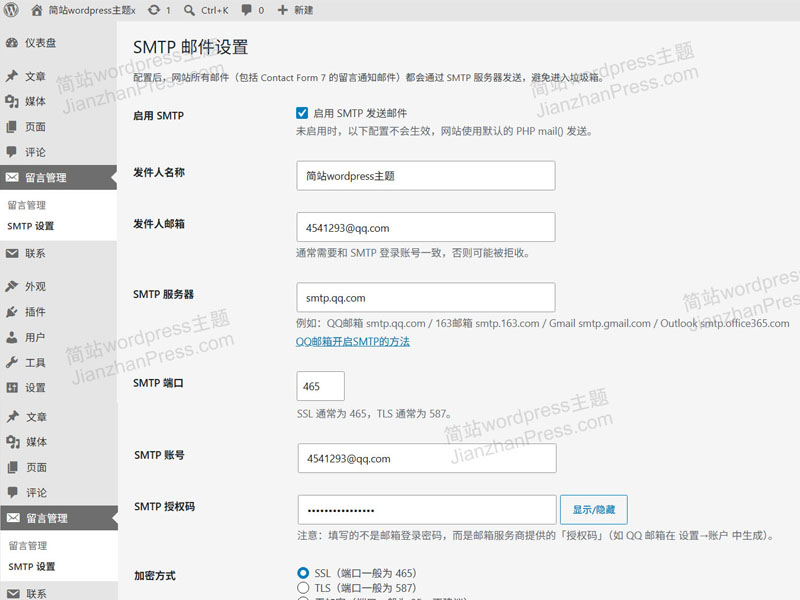Open the comments bubble showing 0

click(253, 10)
